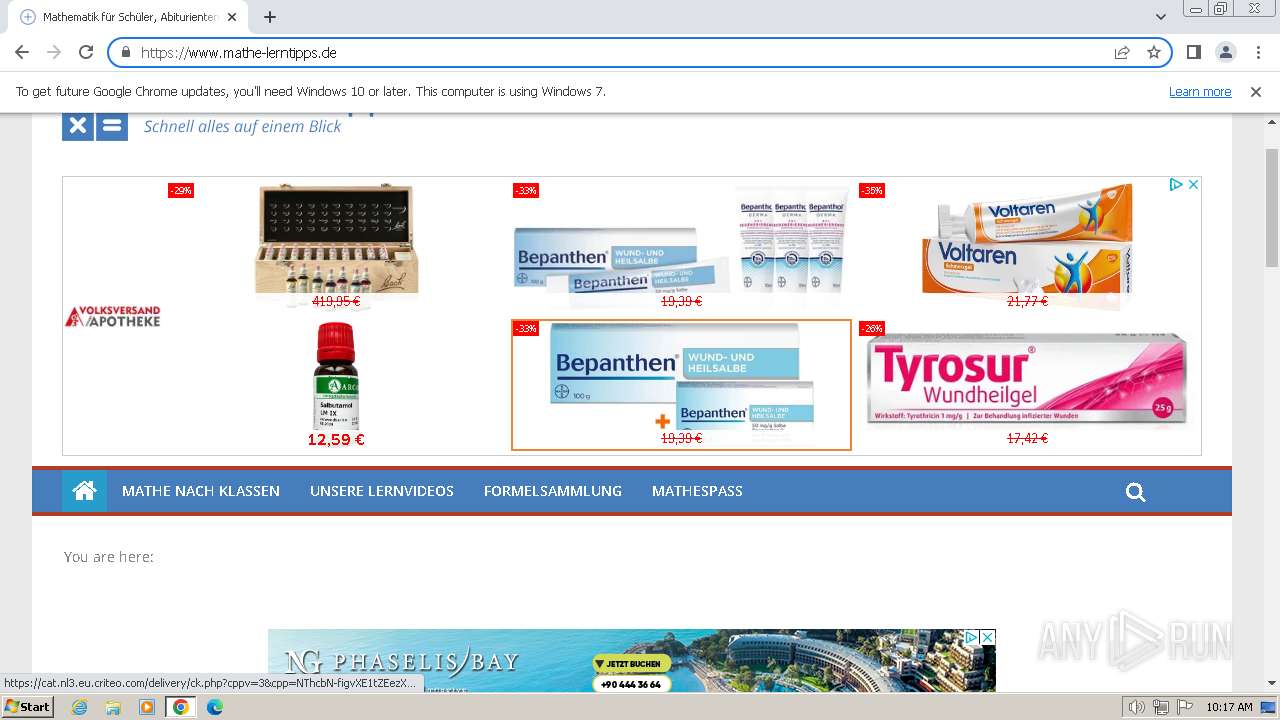
Task: Select the highlighted Bepanthen Wund- und Heilsalbe
Action: [681, 385]
